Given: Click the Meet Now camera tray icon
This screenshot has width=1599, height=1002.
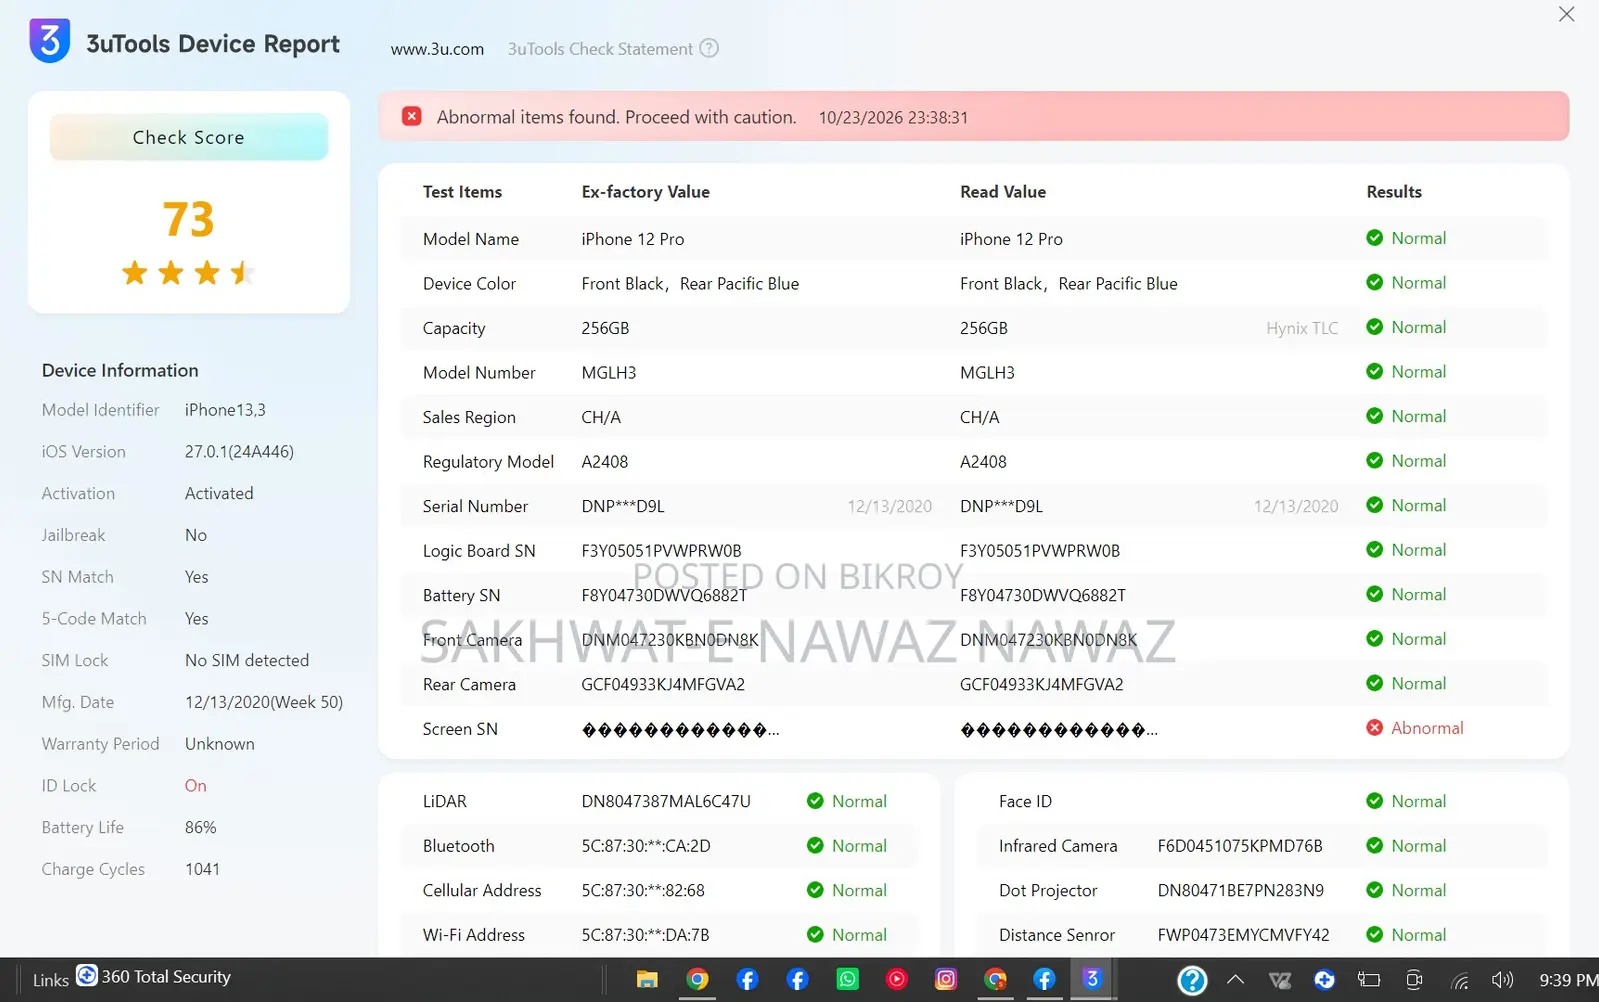Looking at the screenshot, I should 1414,980.
